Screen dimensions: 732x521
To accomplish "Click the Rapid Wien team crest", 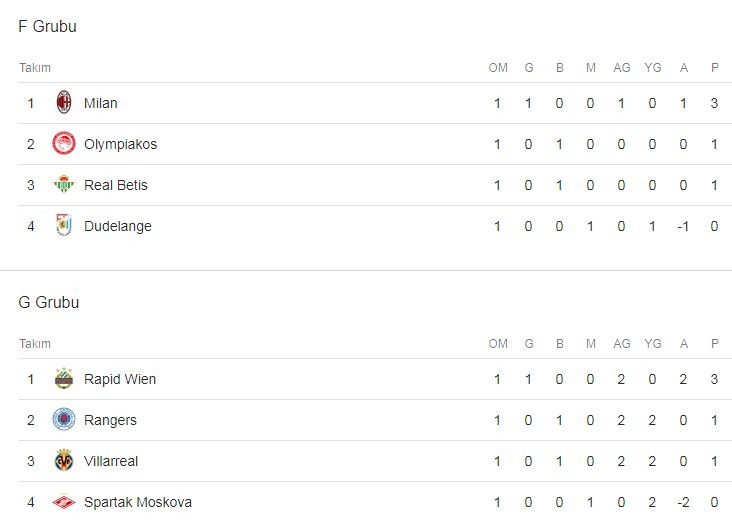I will point(64,379).
